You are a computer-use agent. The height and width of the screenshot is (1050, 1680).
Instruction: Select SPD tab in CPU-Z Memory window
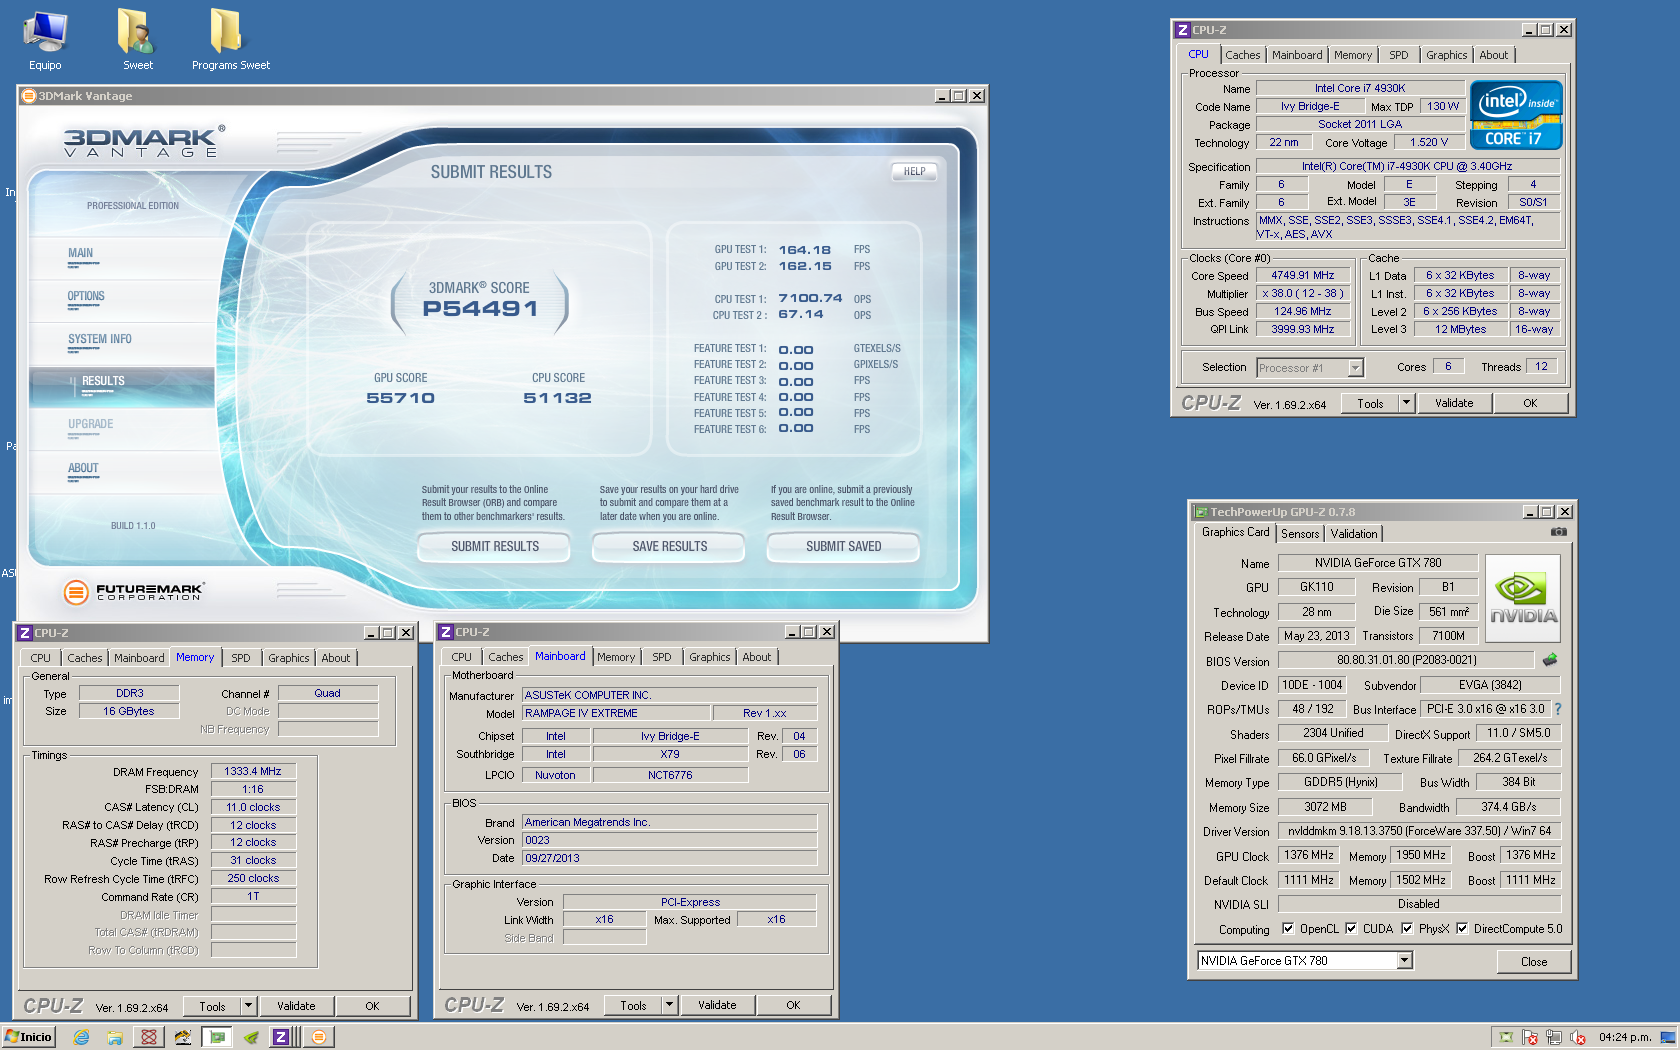coord(241,658)
